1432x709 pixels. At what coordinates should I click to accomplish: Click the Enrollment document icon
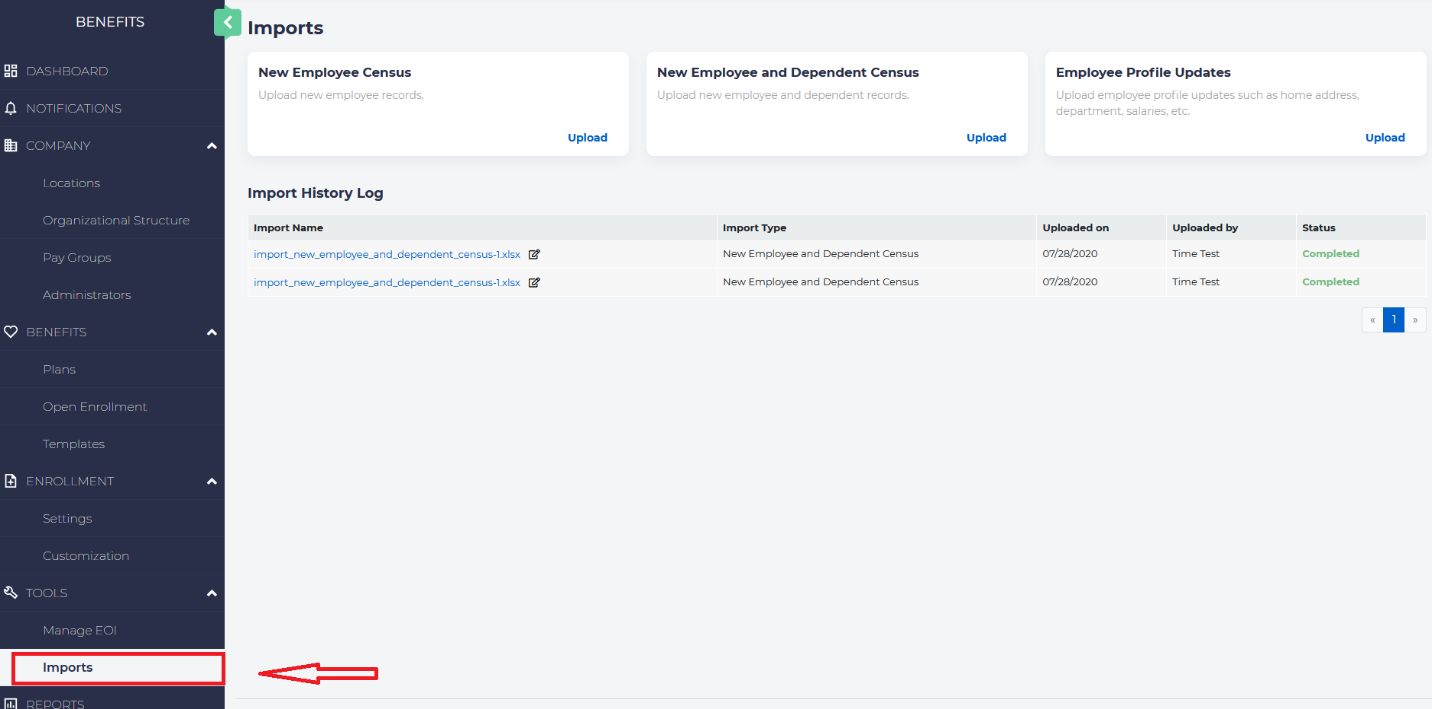coord(11,481)
